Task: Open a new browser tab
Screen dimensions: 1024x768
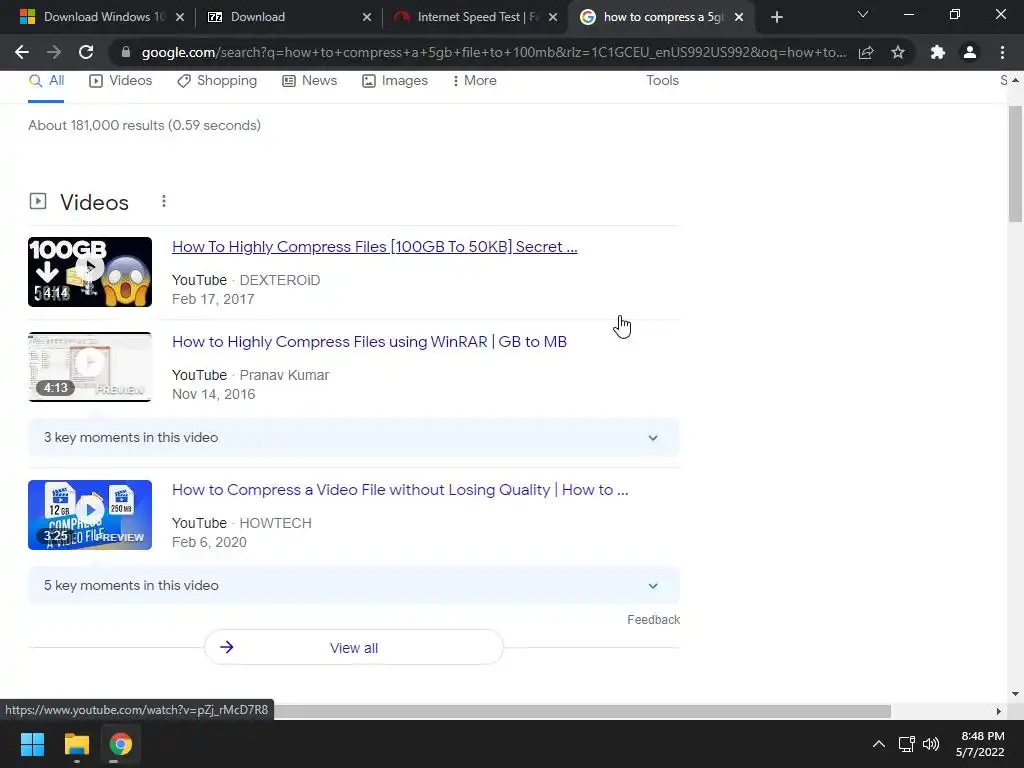Action: pyautogui.click(x=776, y=17)
